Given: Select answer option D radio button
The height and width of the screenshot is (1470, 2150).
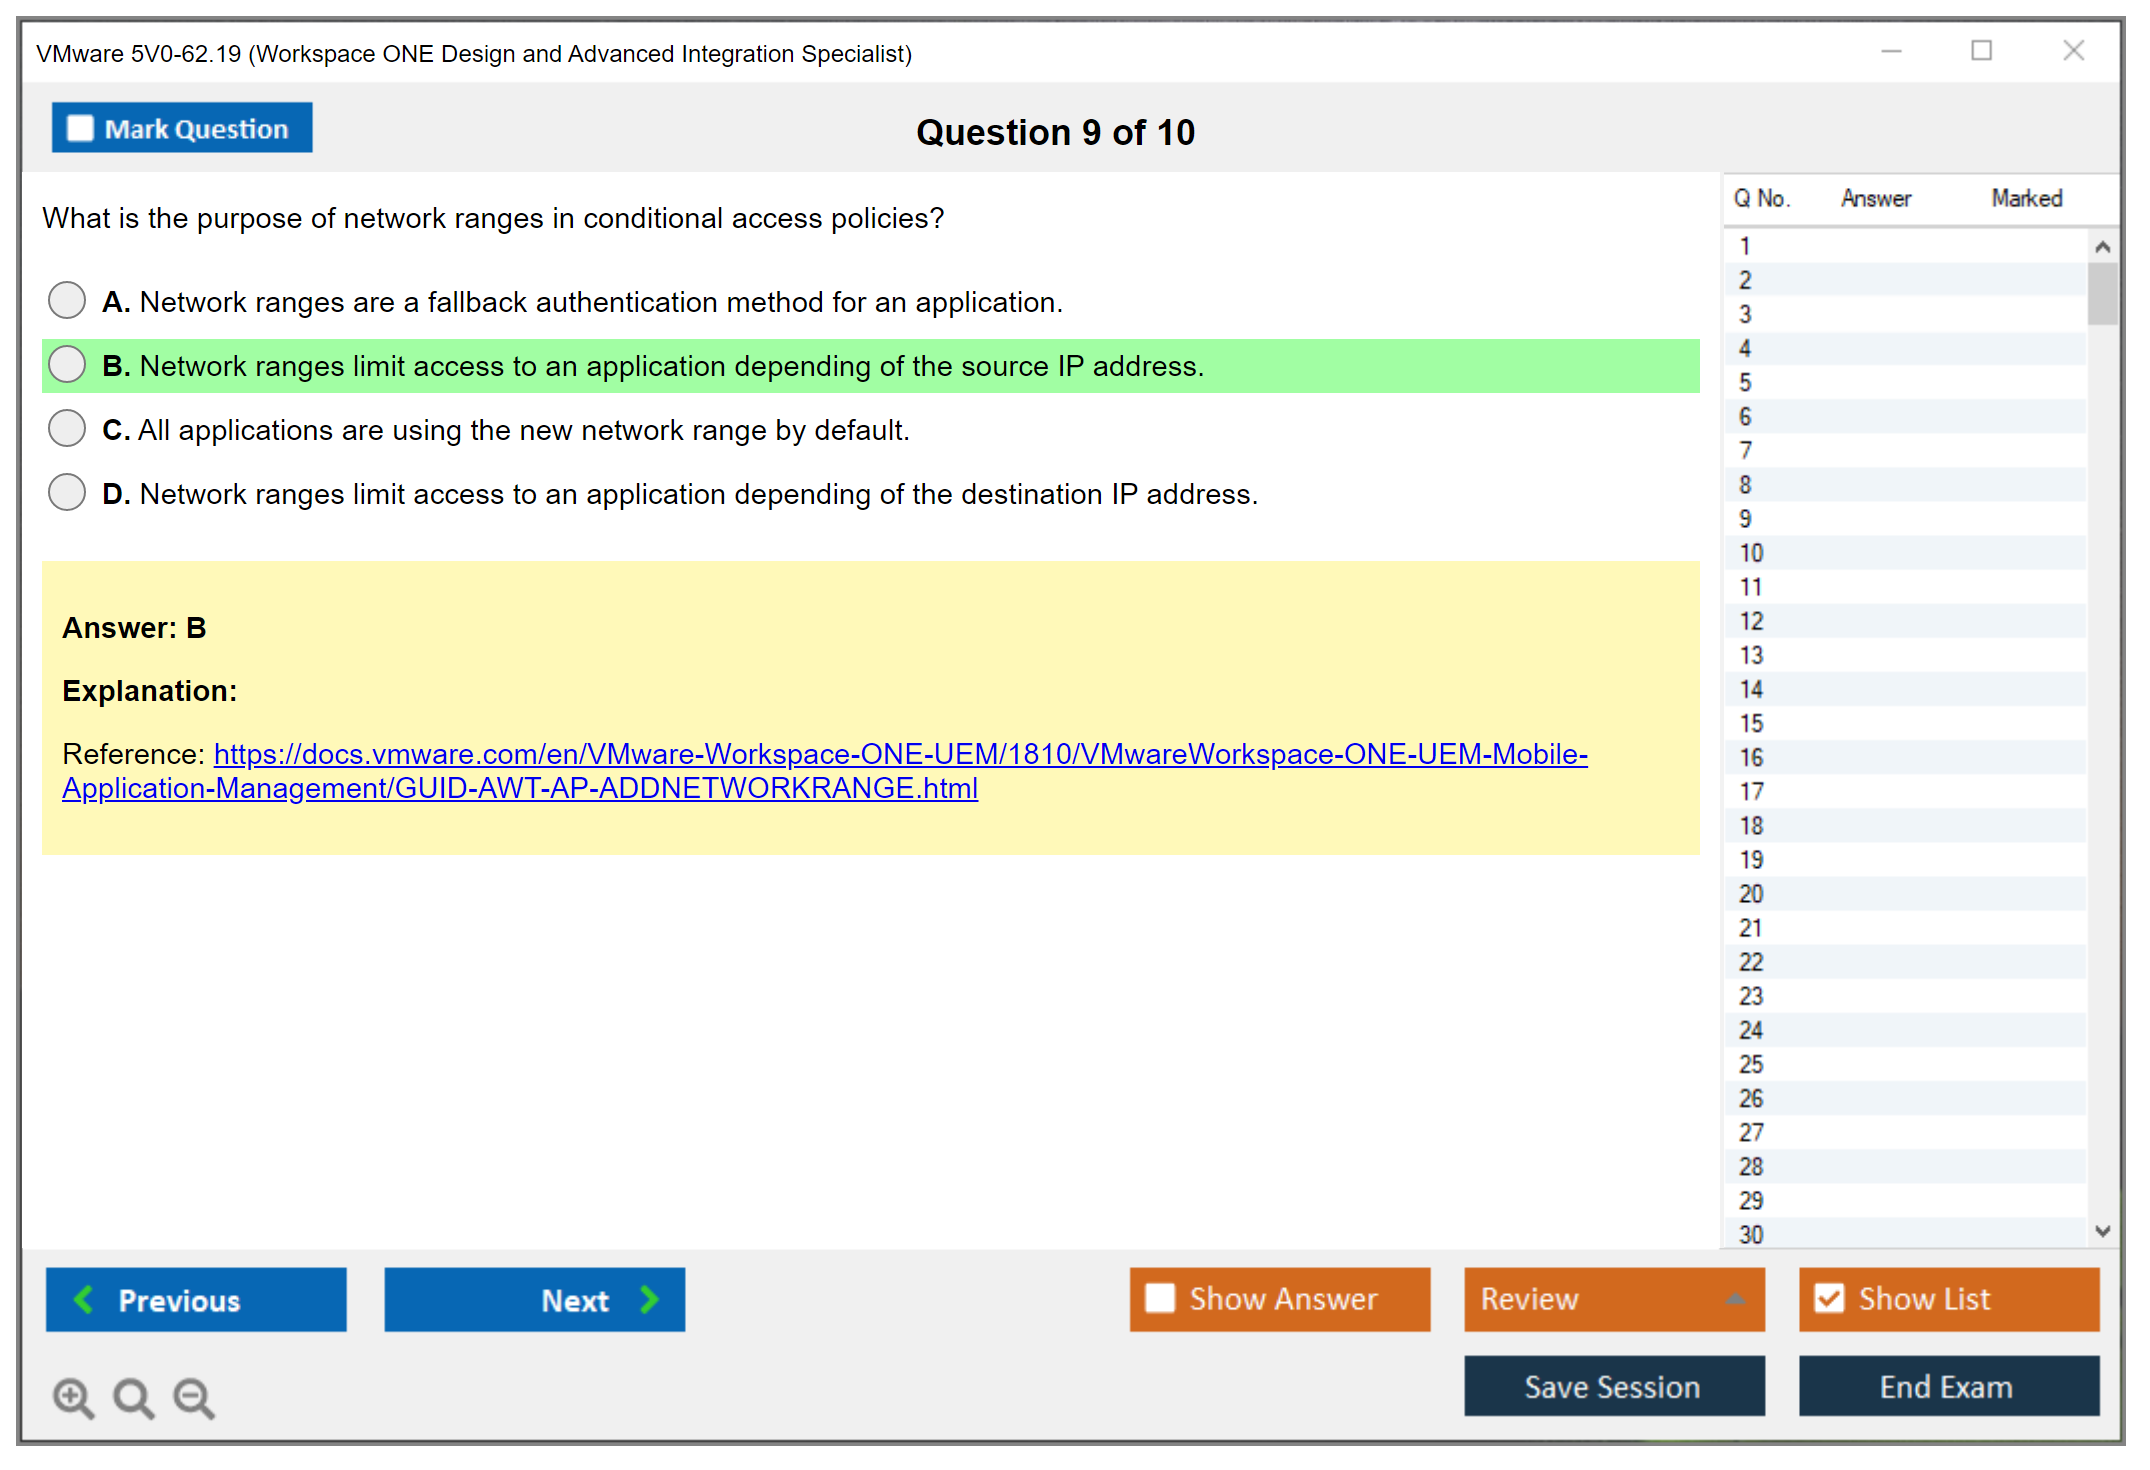Looking at the screenshot, I should click(x=67, y=492).
